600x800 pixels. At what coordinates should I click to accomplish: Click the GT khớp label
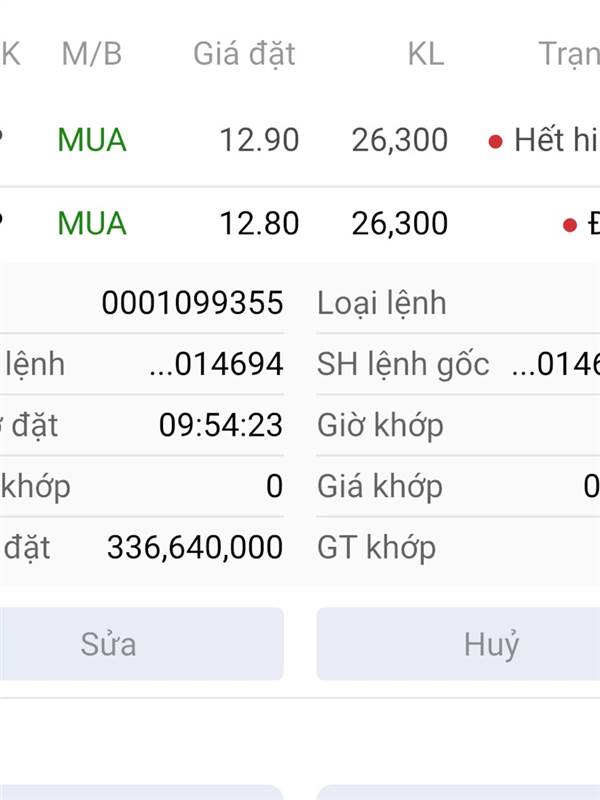[x=376, y=548]
